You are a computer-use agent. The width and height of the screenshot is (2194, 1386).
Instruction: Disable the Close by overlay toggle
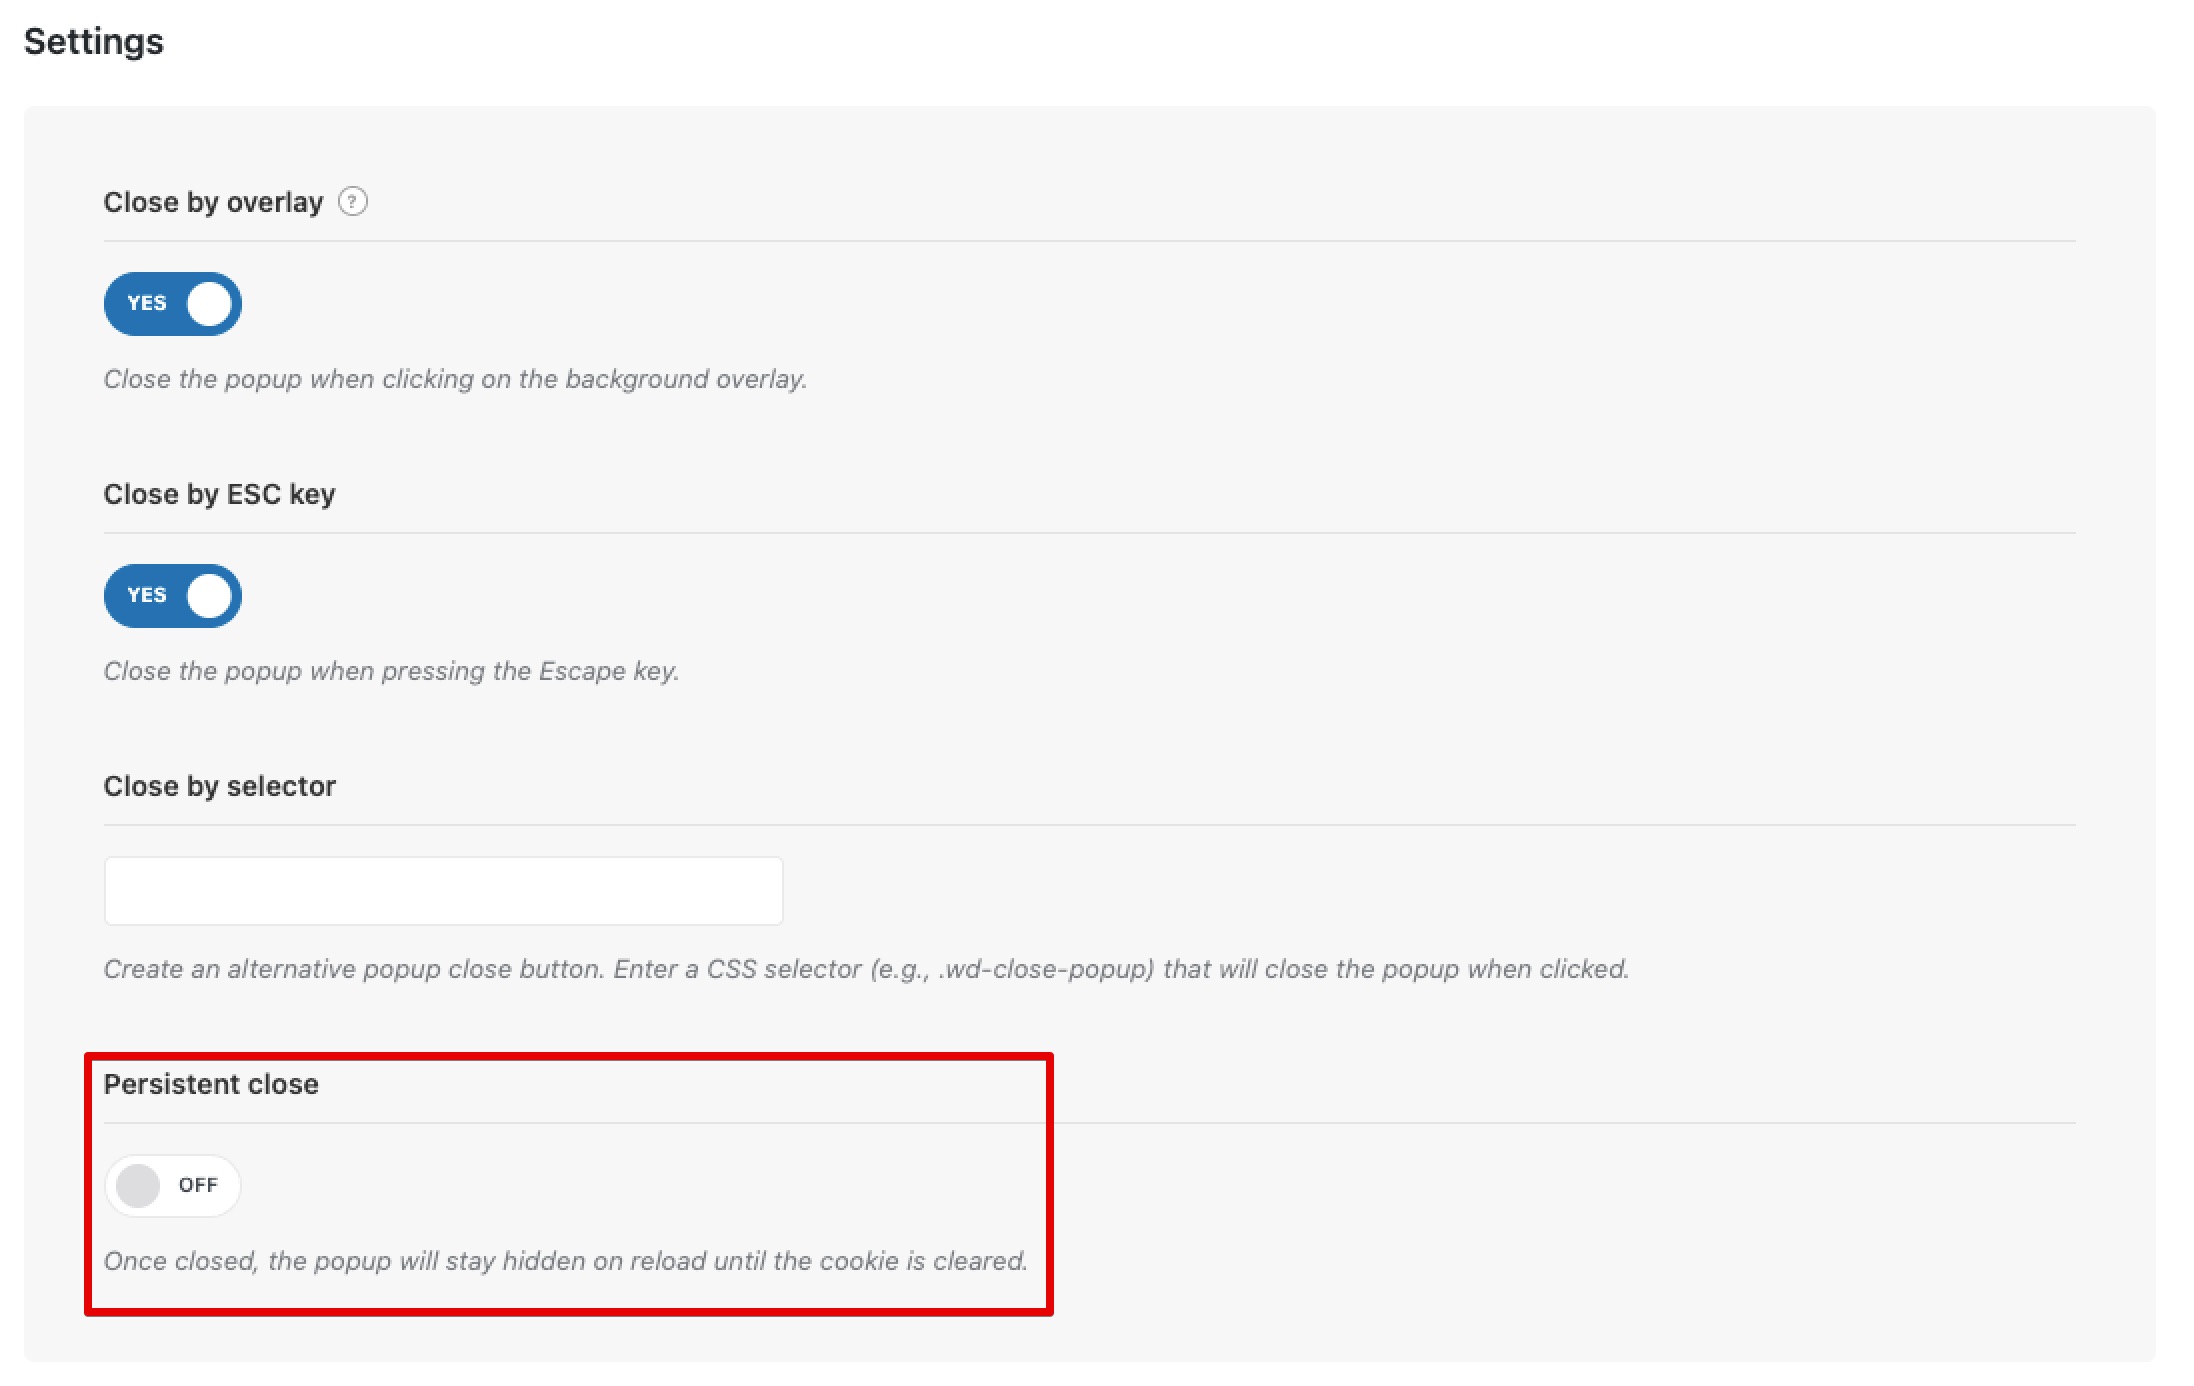(x=173, y=304)
